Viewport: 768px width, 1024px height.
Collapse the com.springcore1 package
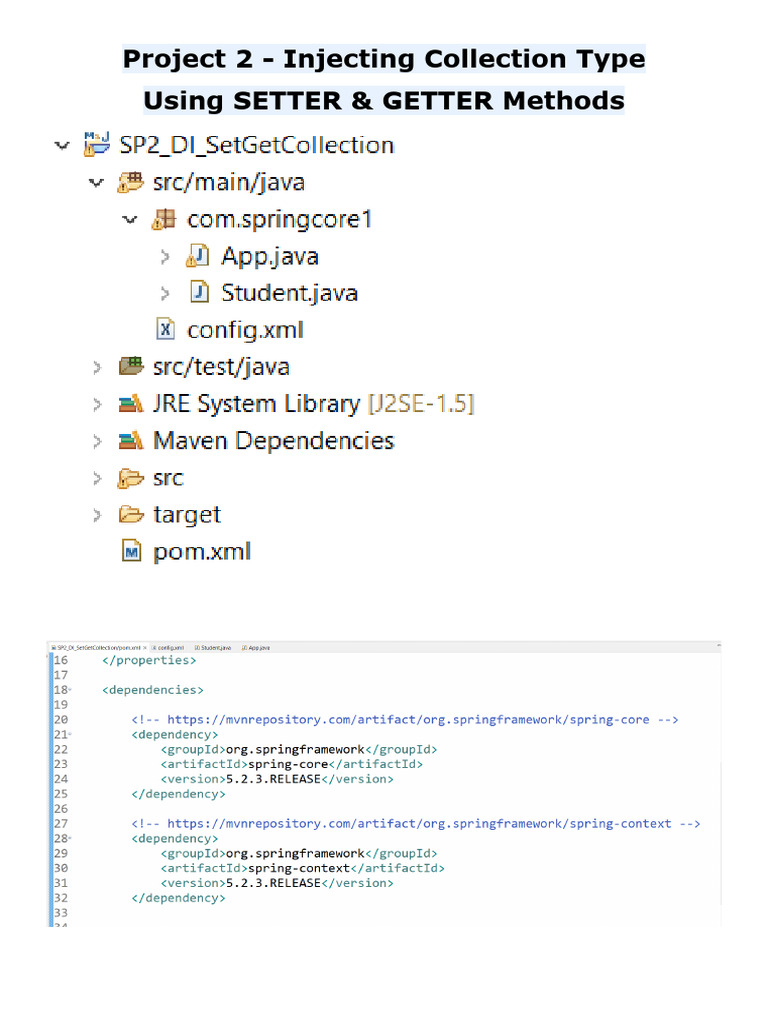click(130, 219)
